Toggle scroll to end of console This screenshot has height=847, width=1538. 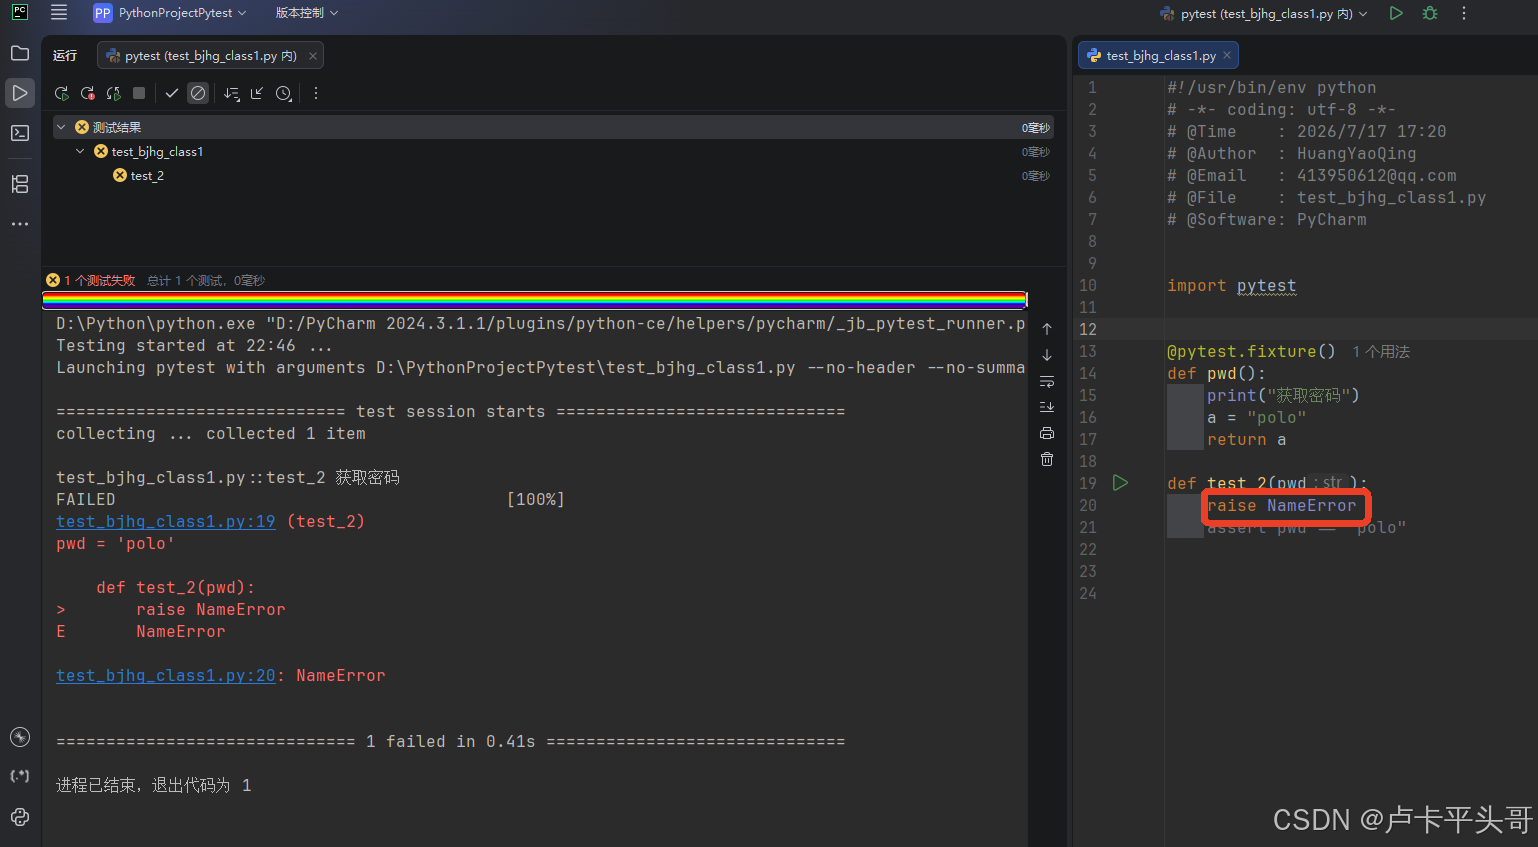[x=1047, y=407]
